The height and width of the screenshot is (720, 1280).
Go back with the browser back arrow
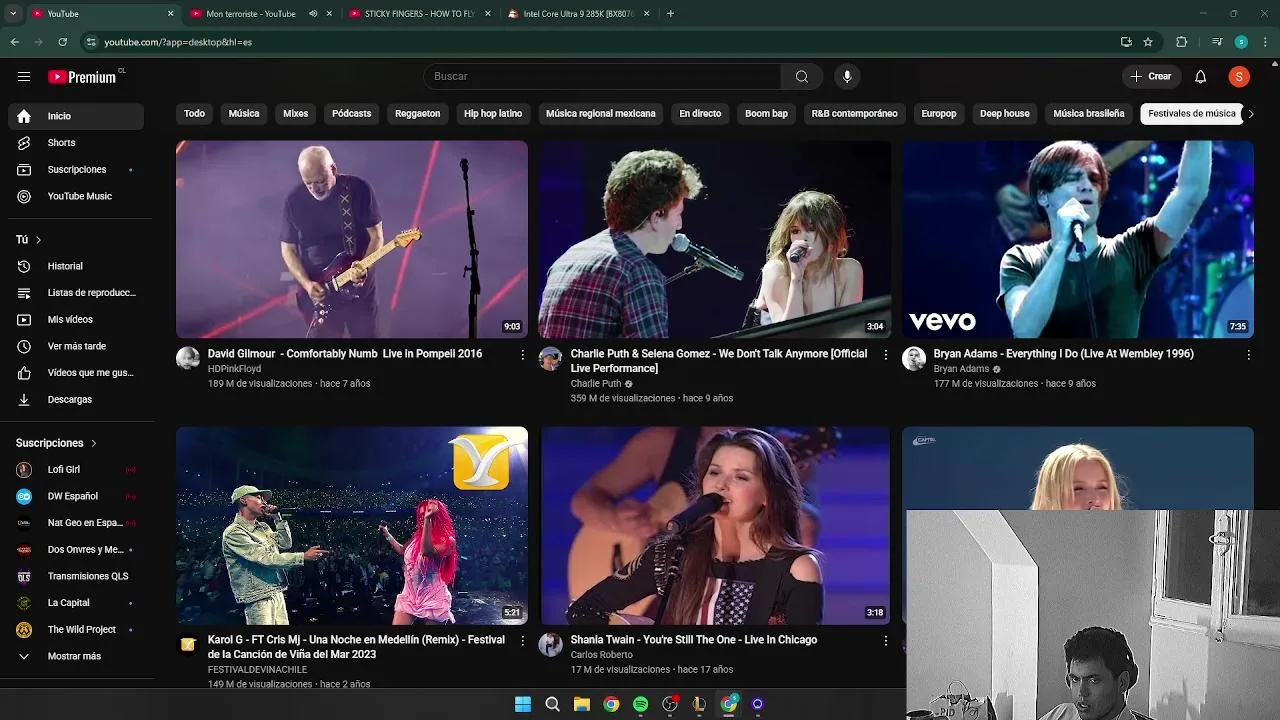tap(14, 42)
